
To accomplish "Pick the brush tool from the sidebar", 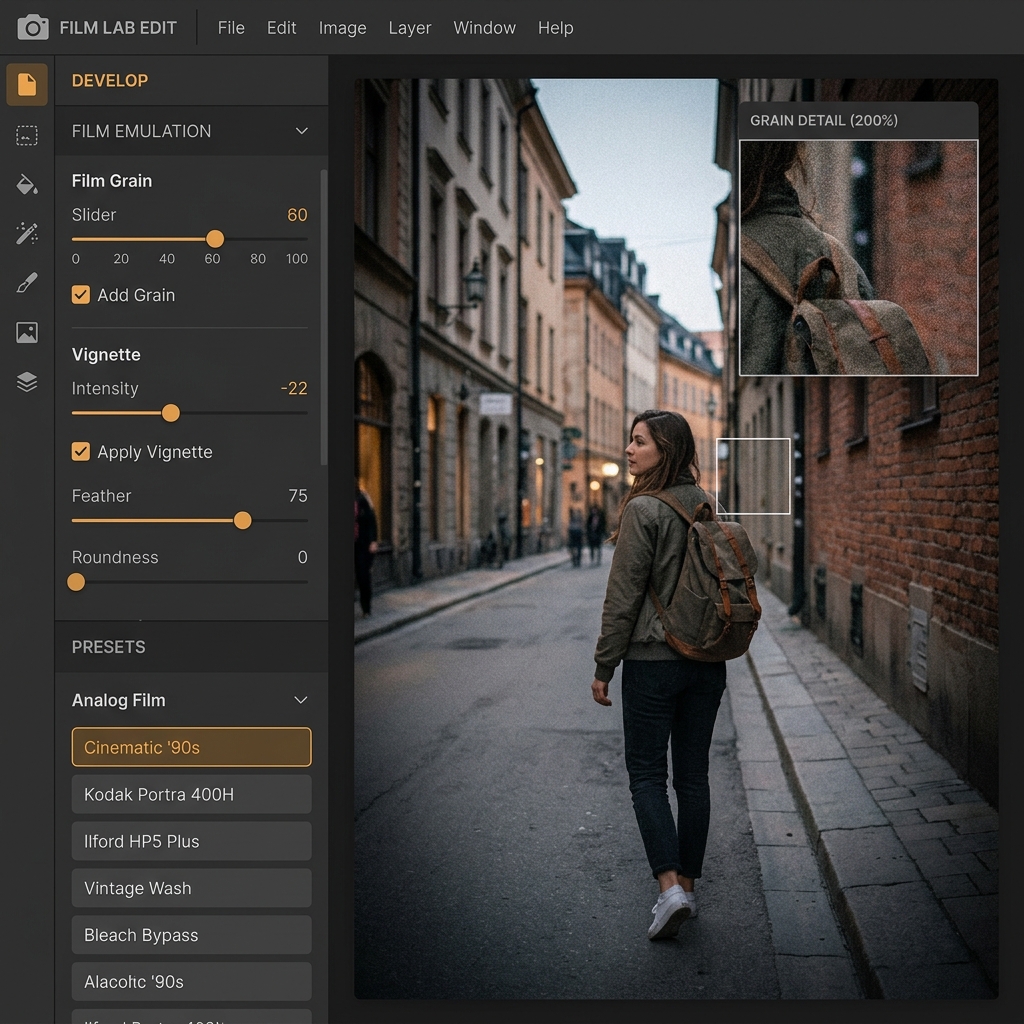I will tap(26, 282).
